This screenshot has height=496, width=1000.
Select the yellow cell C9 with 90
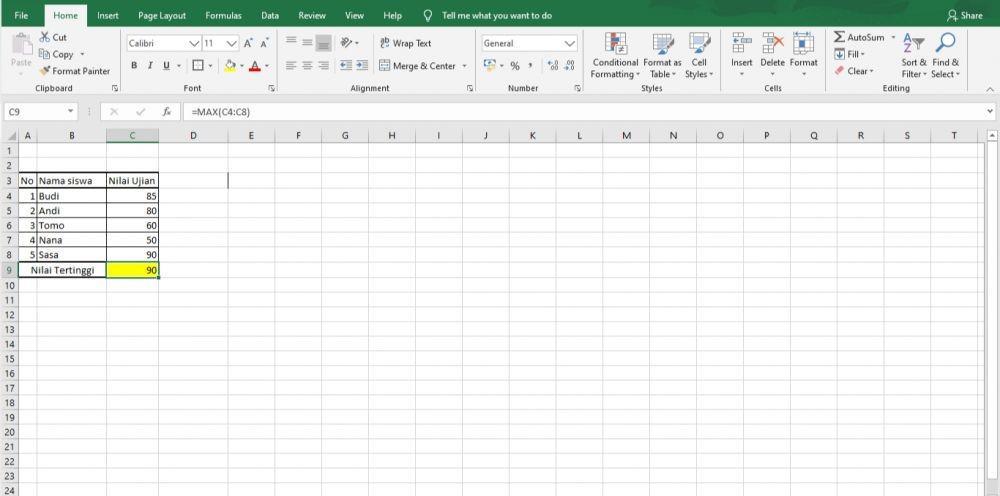133,270
